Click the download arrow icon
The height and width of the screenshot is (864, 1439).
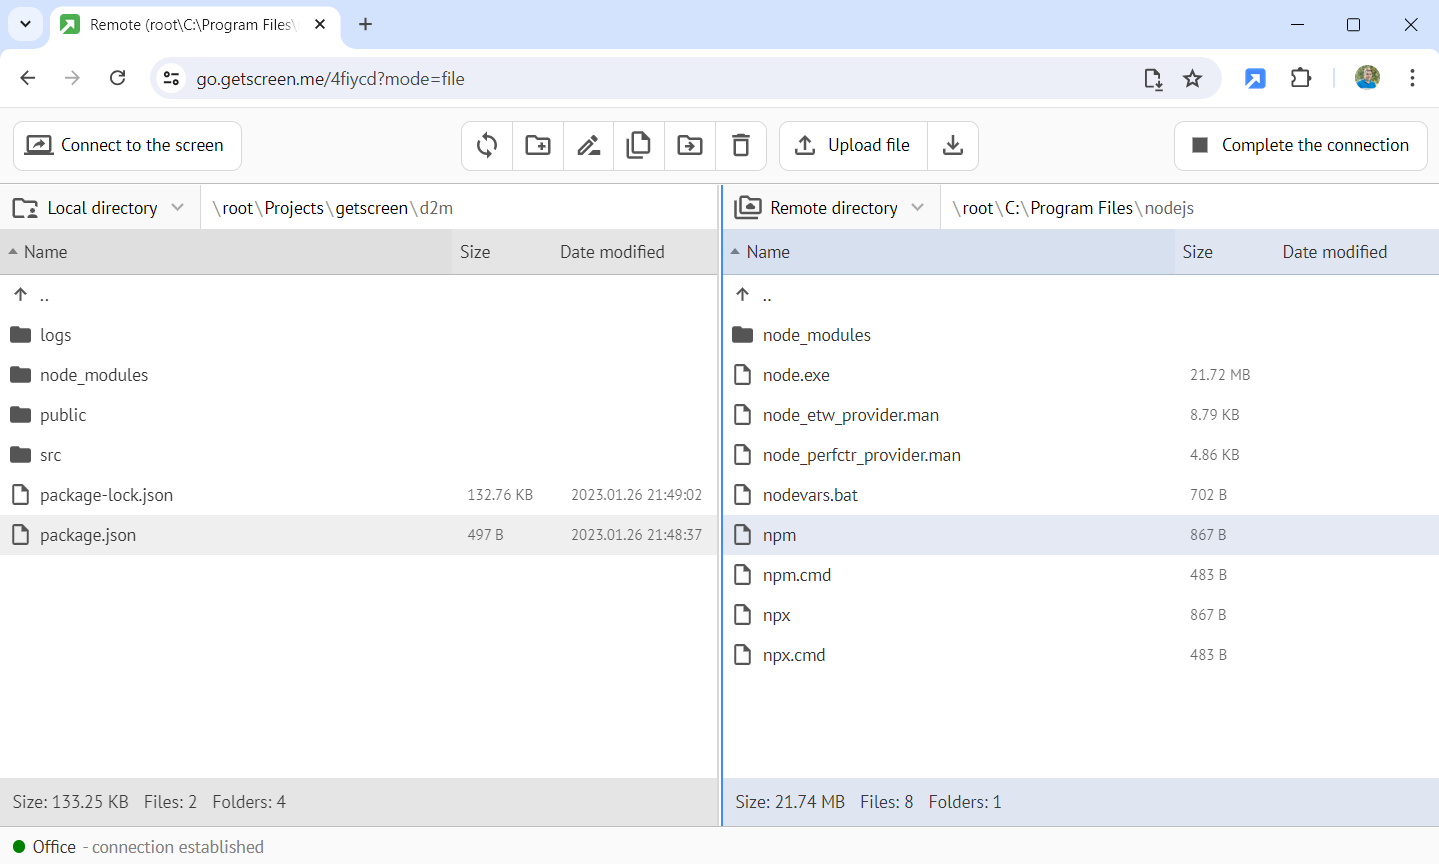(953, 146)
